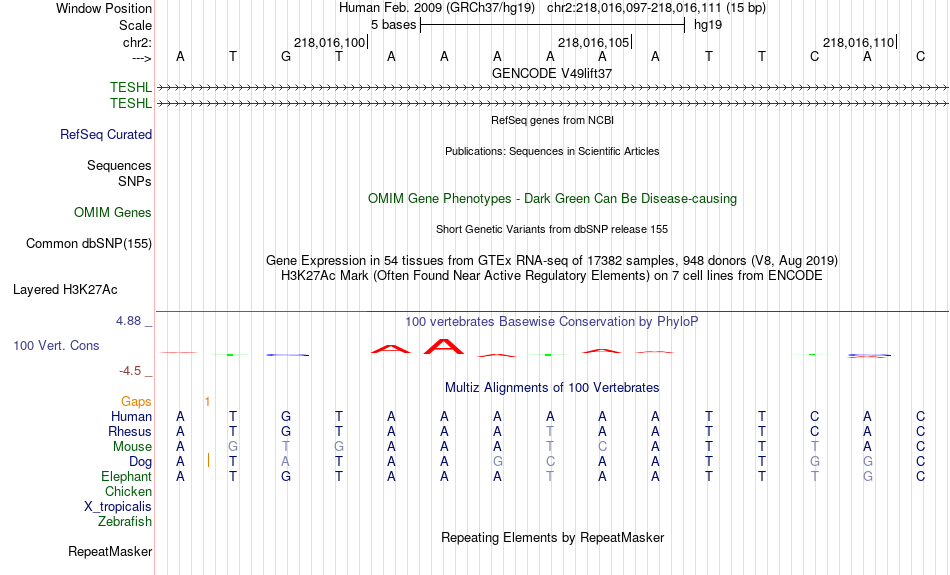Click the blue PhyloP bar under G base

click(x=288, y=355)
